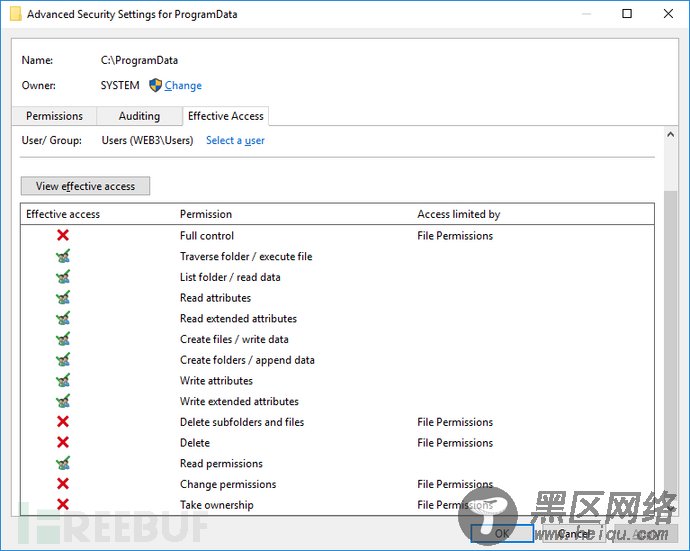Click the Delete permission text
The height and width of the screenshot is (551, 690).
click(x=195, y=442)
